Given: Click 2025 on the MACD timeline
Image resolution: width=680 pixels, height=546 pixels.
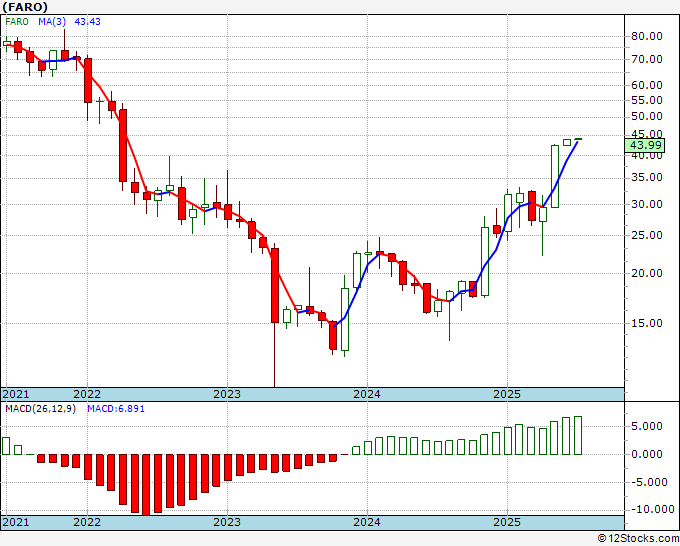Looking at the screenshot, I should coord(507,522).
